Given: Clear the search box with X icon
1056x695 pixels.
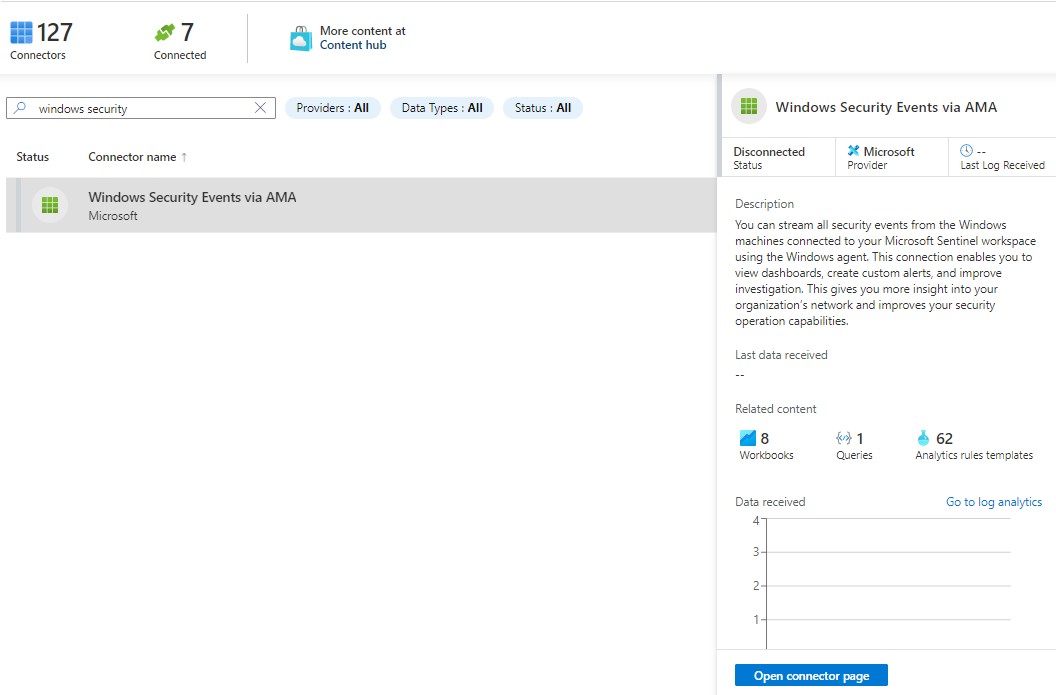Looking at the screenshot, I should (261, 108).
